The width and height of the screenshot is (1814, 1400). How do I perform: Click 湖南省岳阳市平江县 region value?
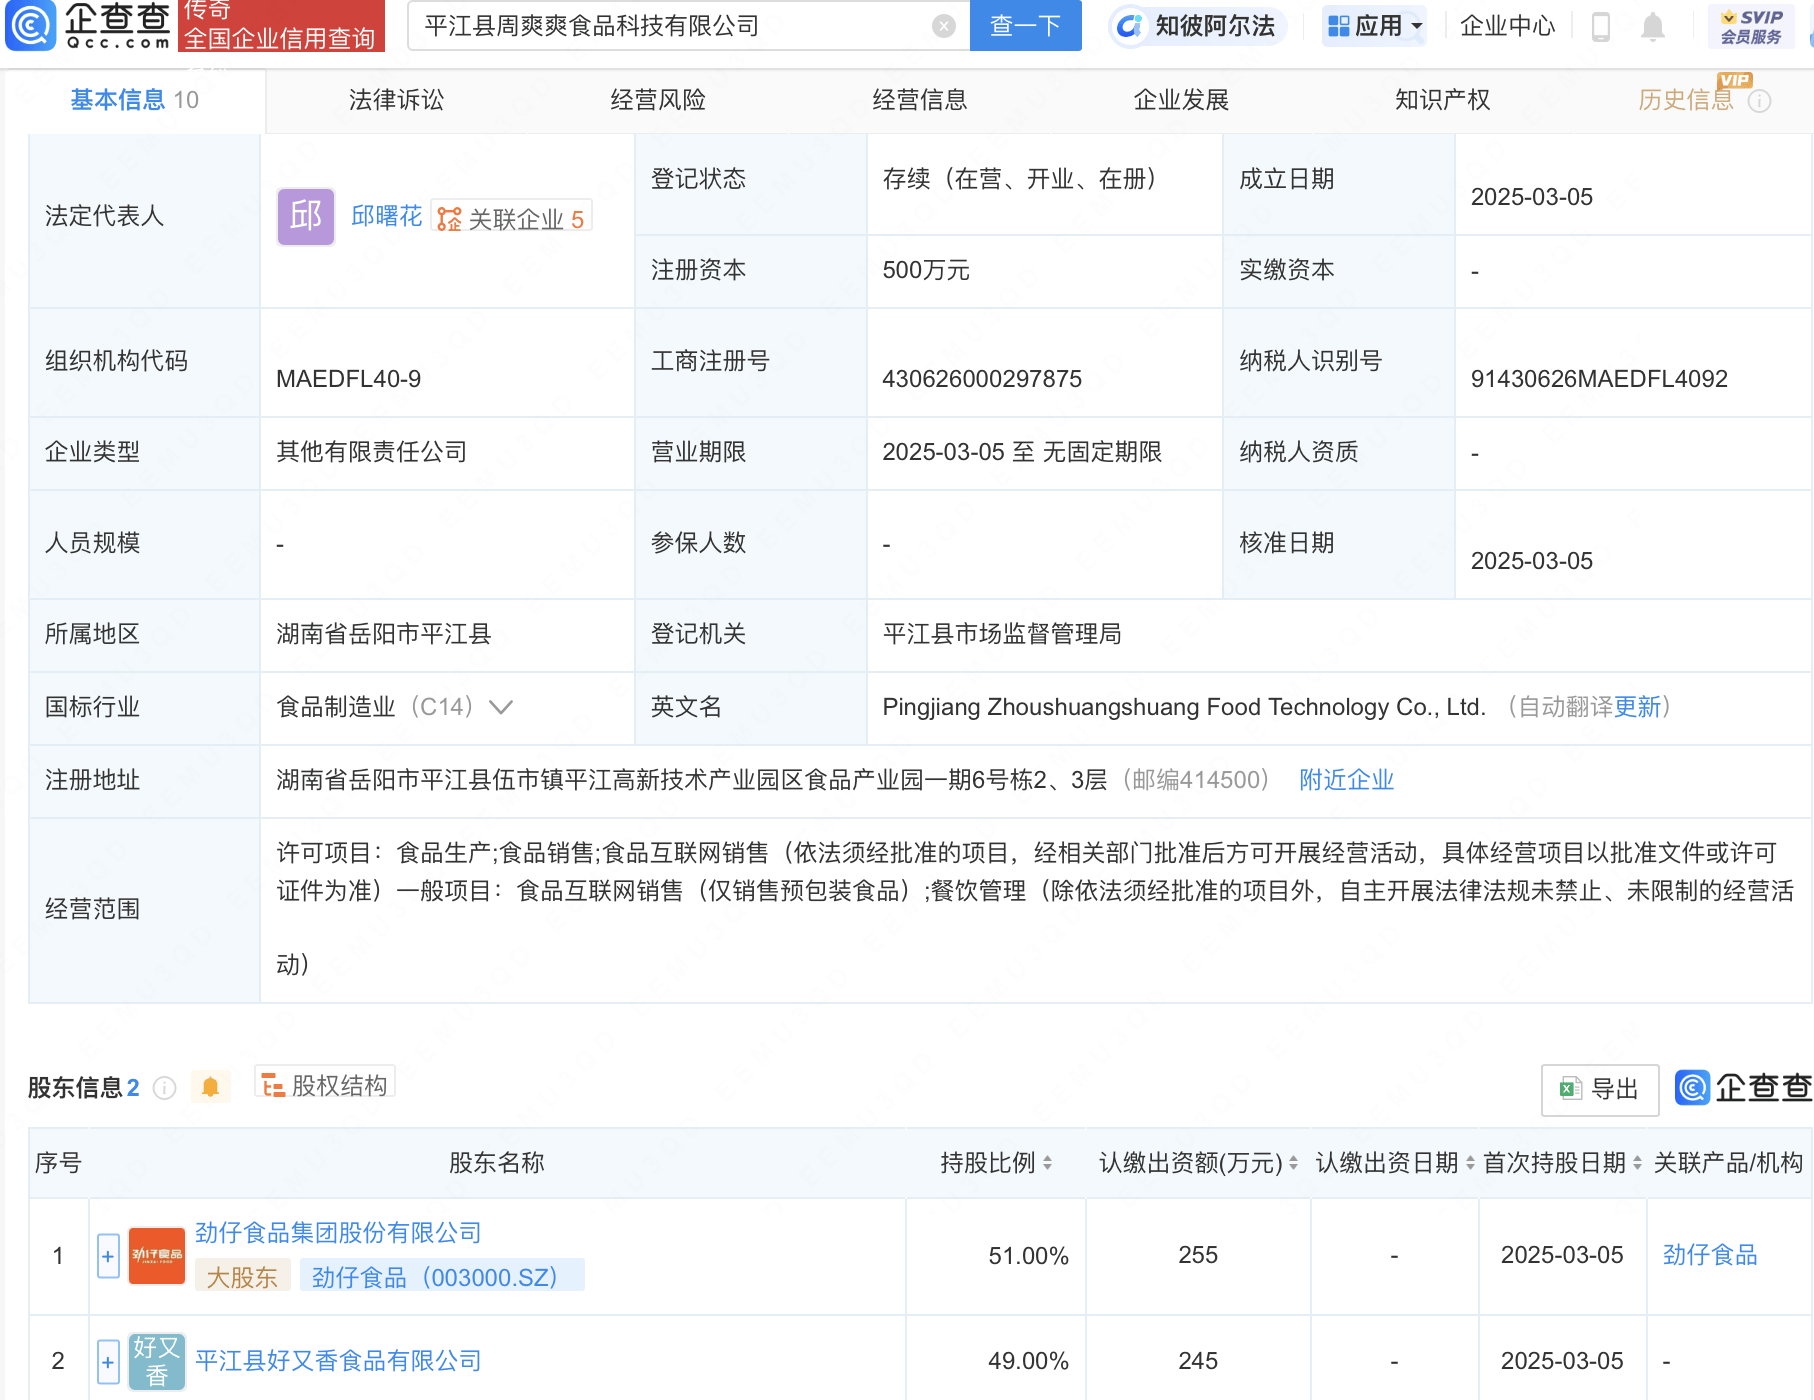click(384, 634)
